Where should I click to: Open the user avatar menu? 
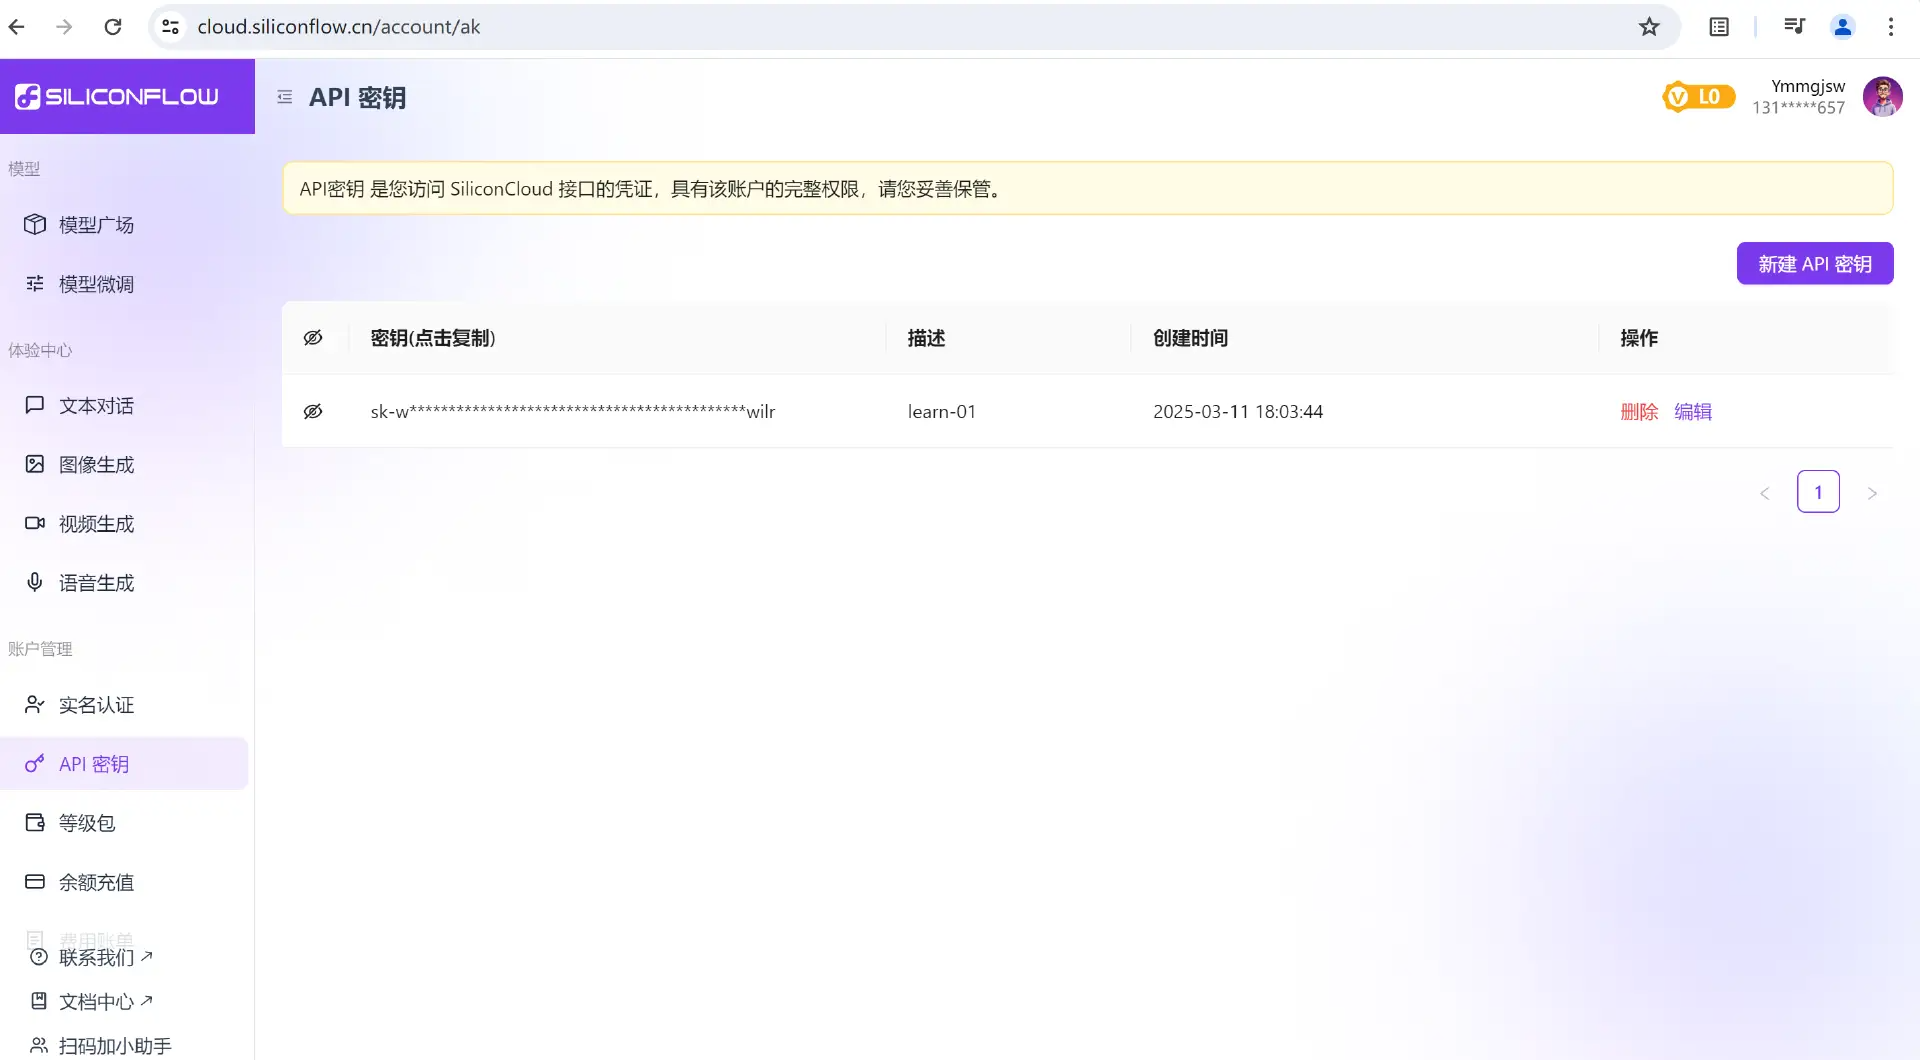coord(1883,97)
